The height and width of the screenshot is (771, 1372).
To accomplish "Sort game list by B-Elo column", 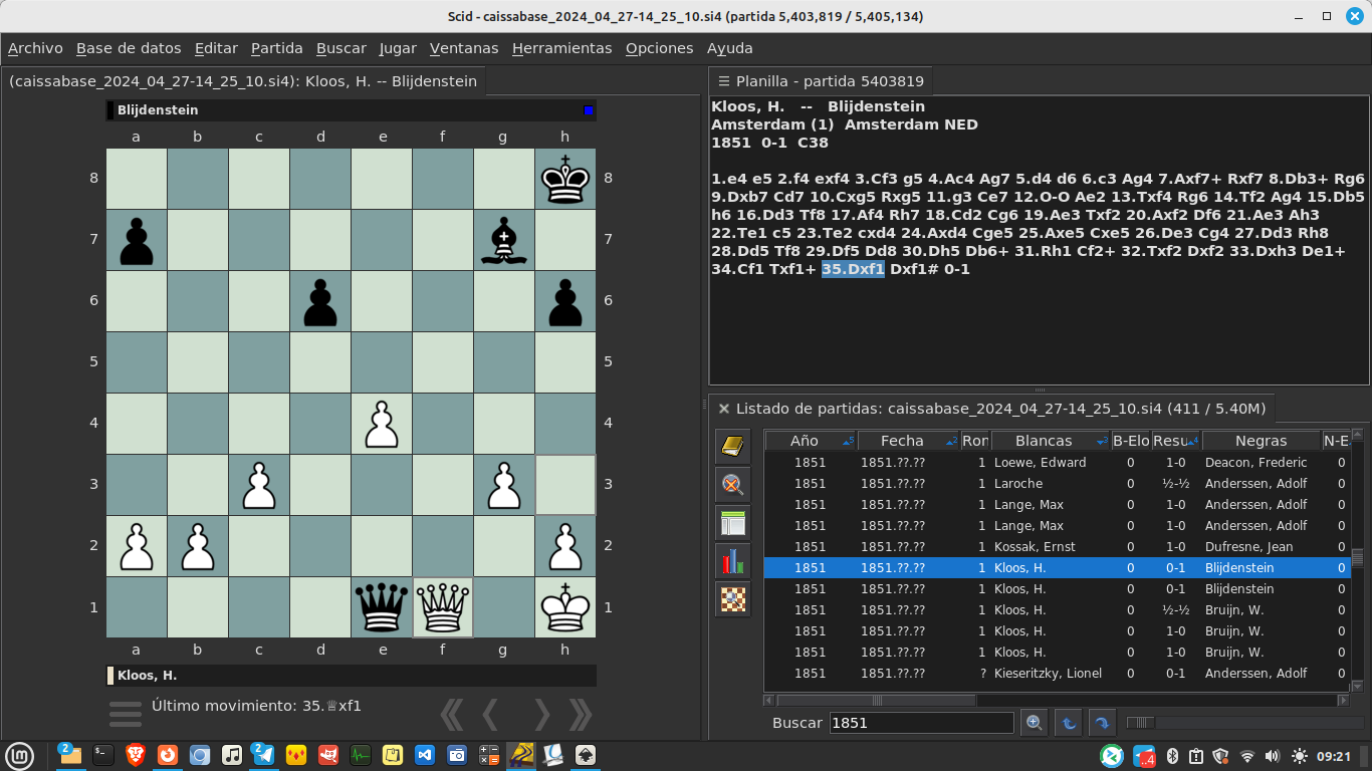I will pyautogui.click(x=1130, y=441).
